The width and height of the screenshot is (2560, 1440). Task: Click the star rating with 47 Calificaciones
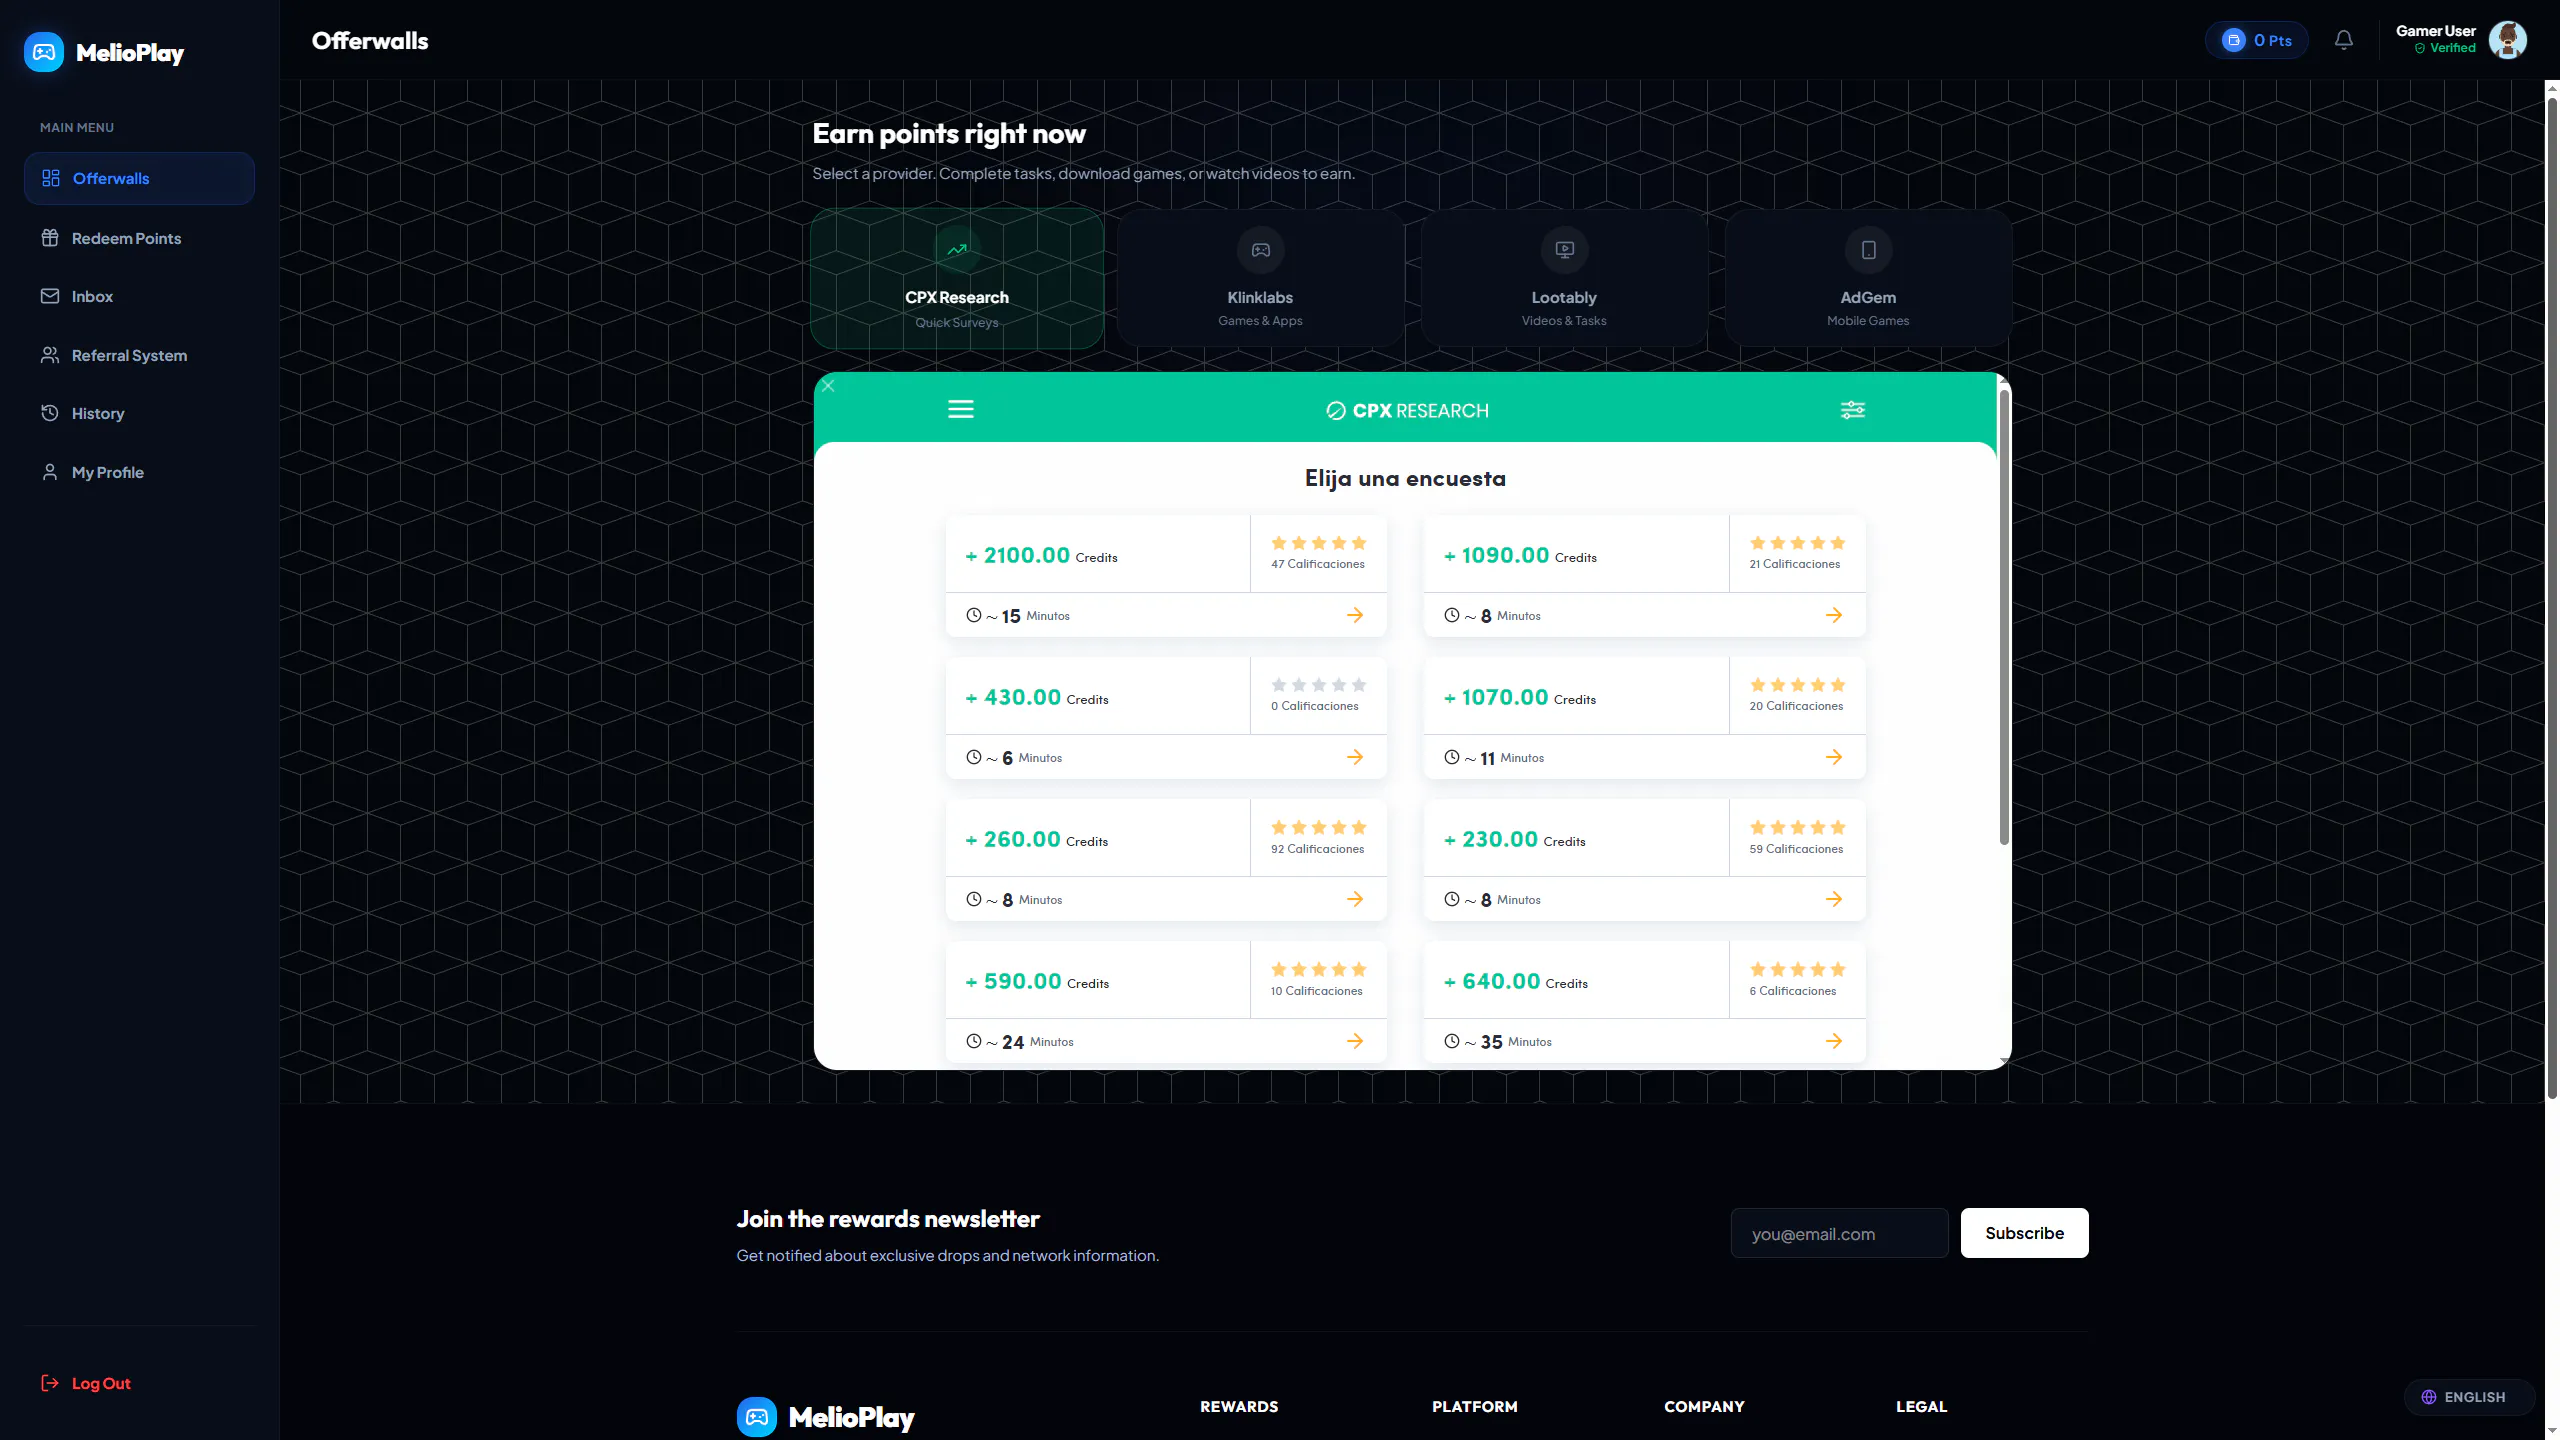[1318, 543]
